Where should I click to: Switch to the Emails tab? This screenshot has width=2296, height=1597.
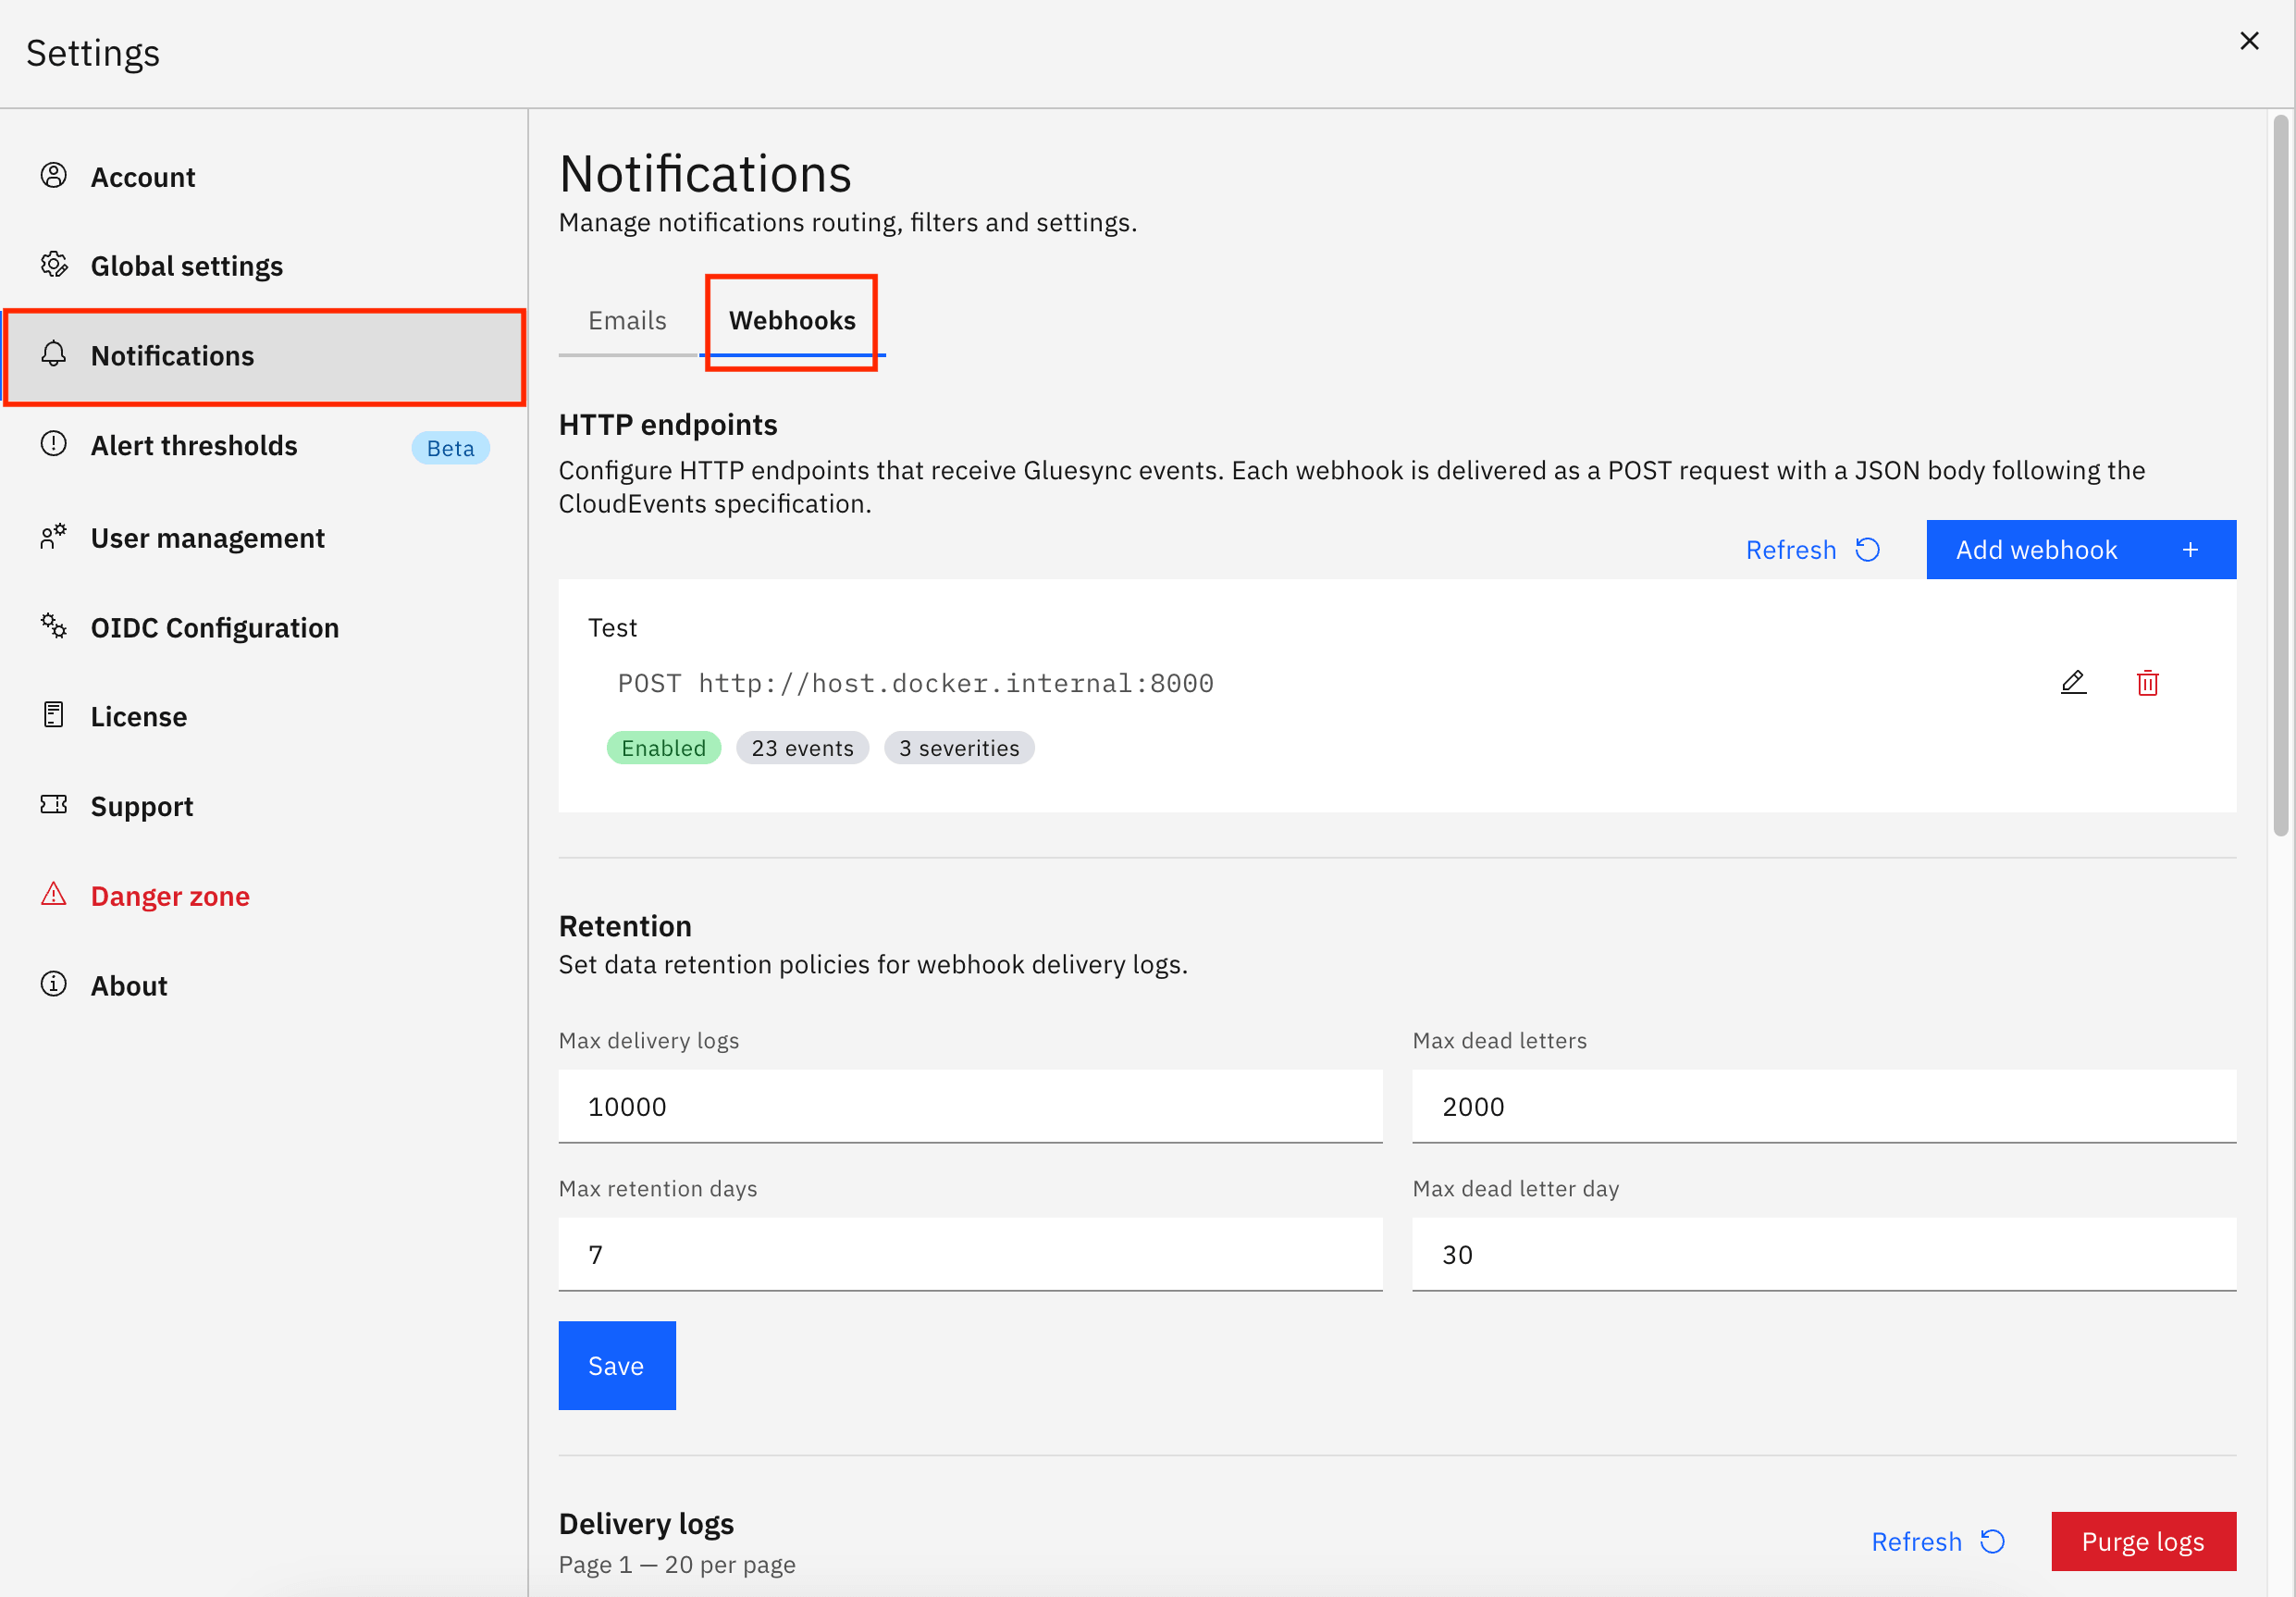coord(627,320)
